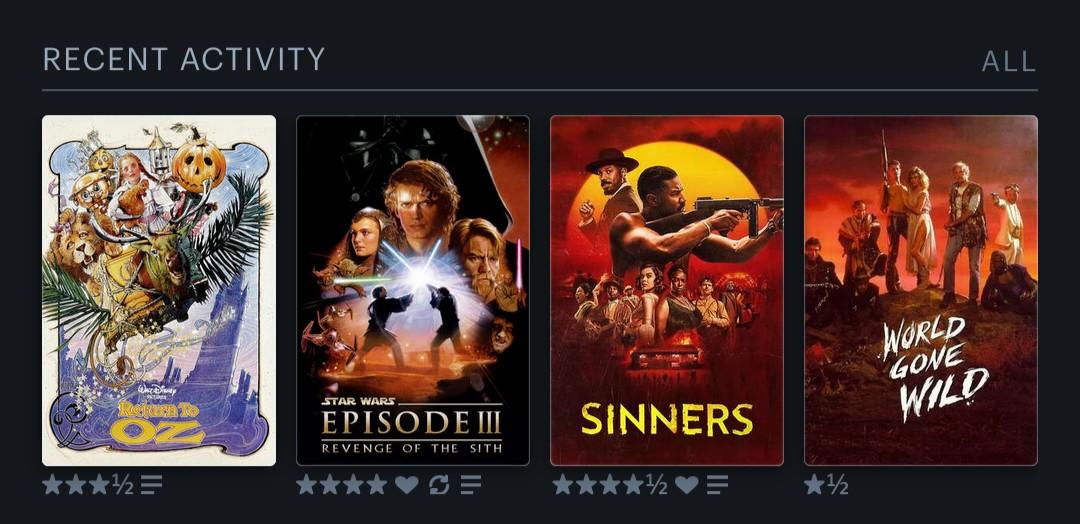Open the review icon under Return to Oz
Viewport: 1080px width, 524px height.
tap(152, 485)
